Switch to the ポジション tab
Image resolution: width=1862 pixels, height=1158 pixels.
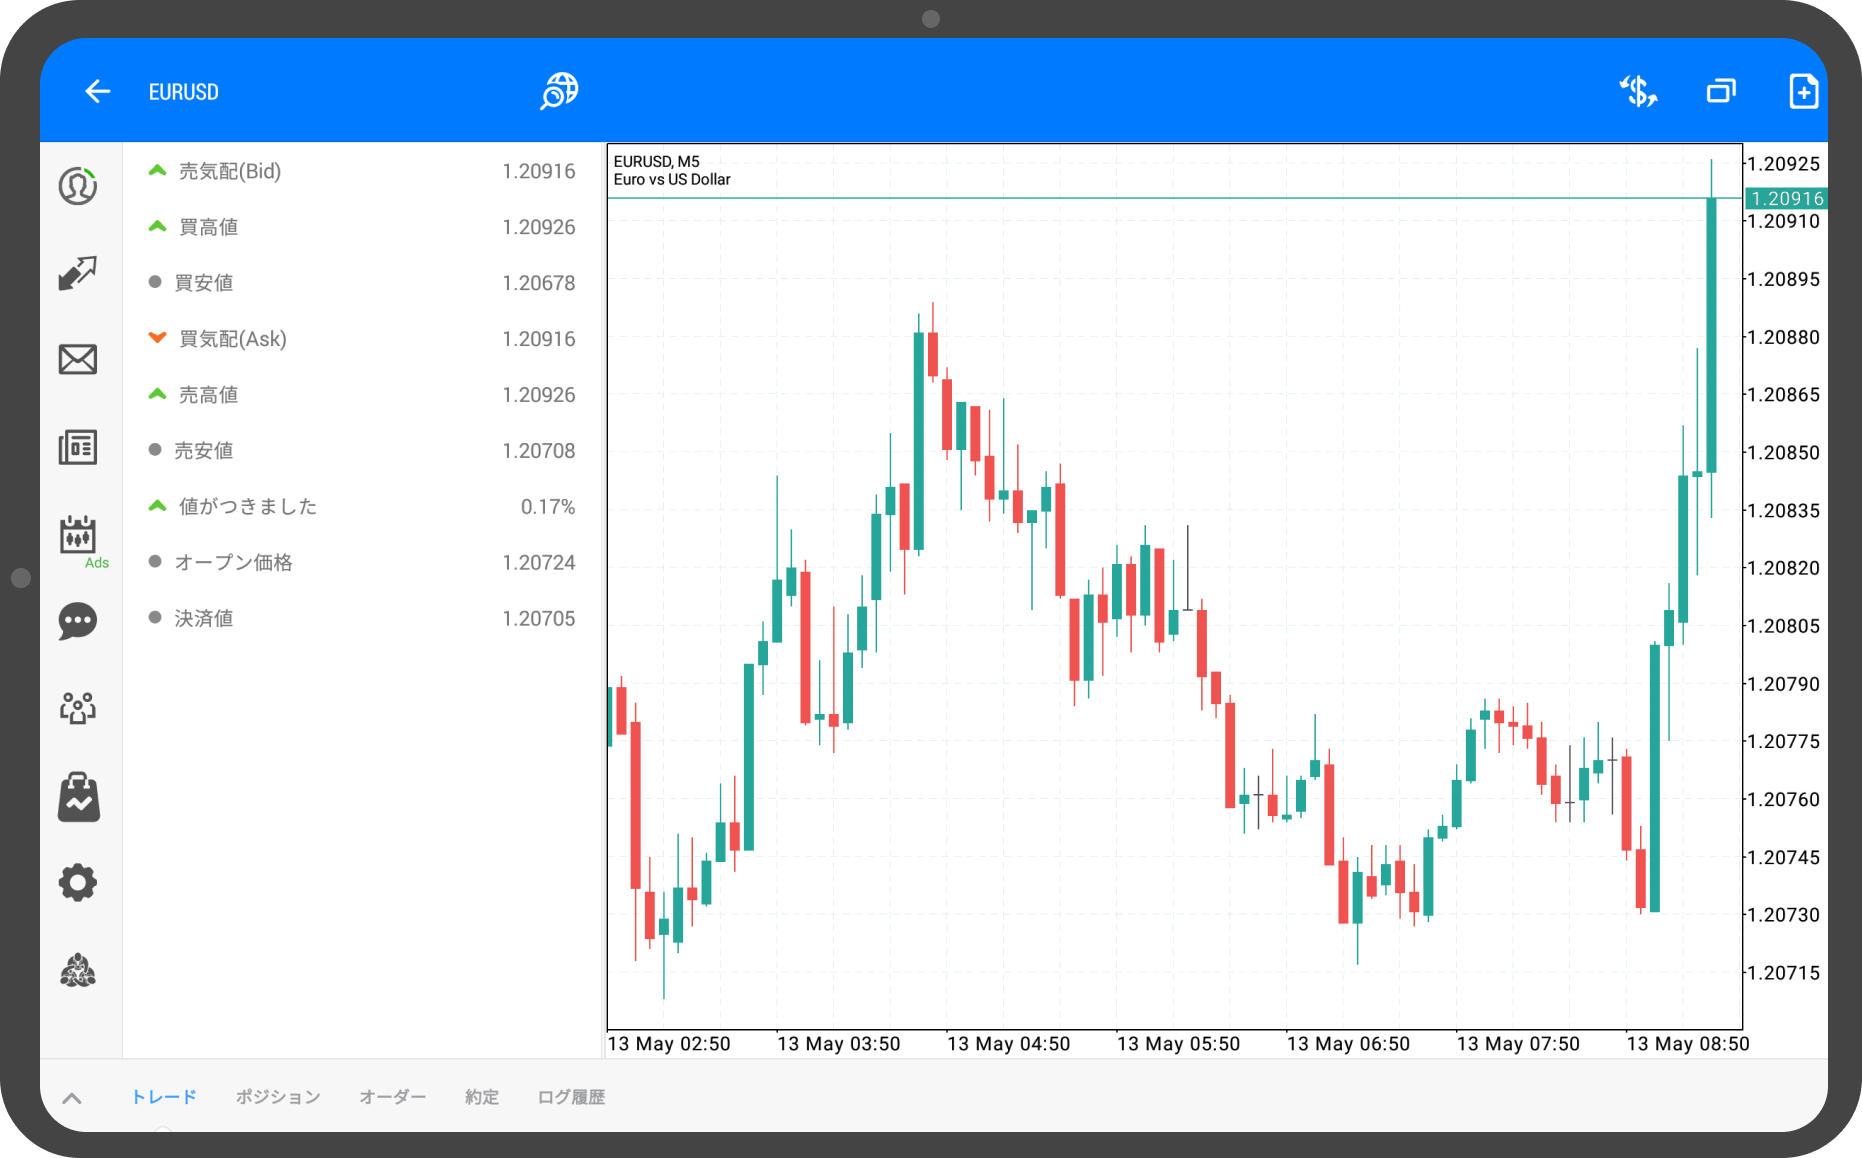(x=278, y=1097)
